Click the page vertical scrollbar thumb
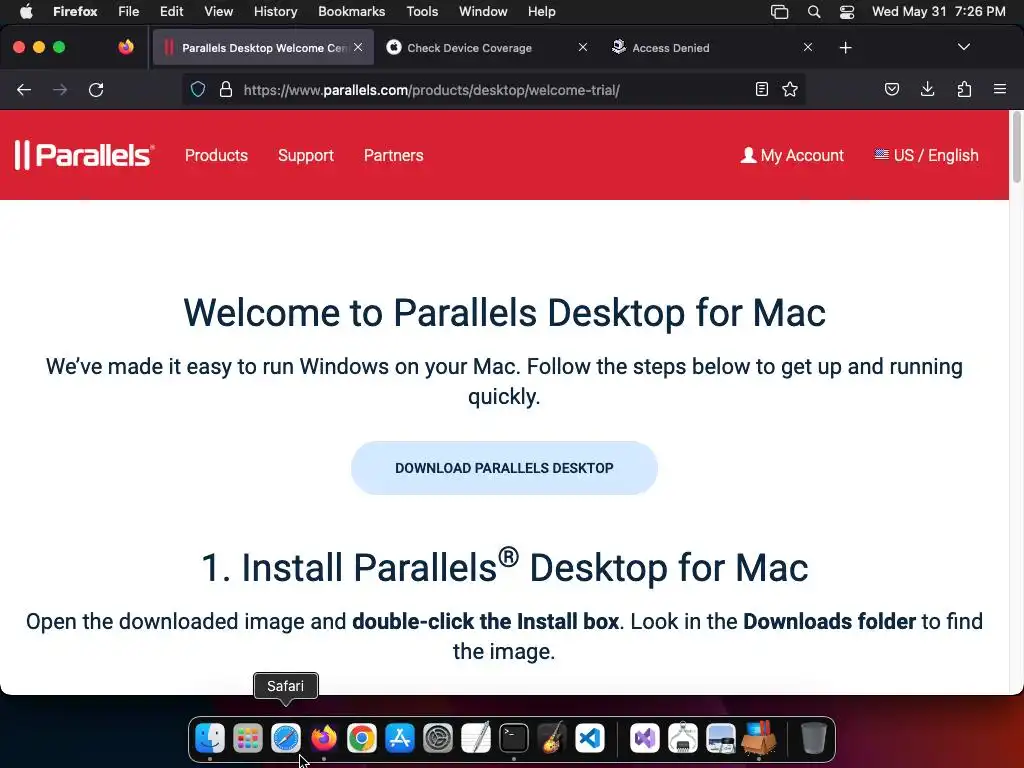Image resolution: width=1024 pixels, height=768 pixels. pyautogui.click(x=1016, y=148)
